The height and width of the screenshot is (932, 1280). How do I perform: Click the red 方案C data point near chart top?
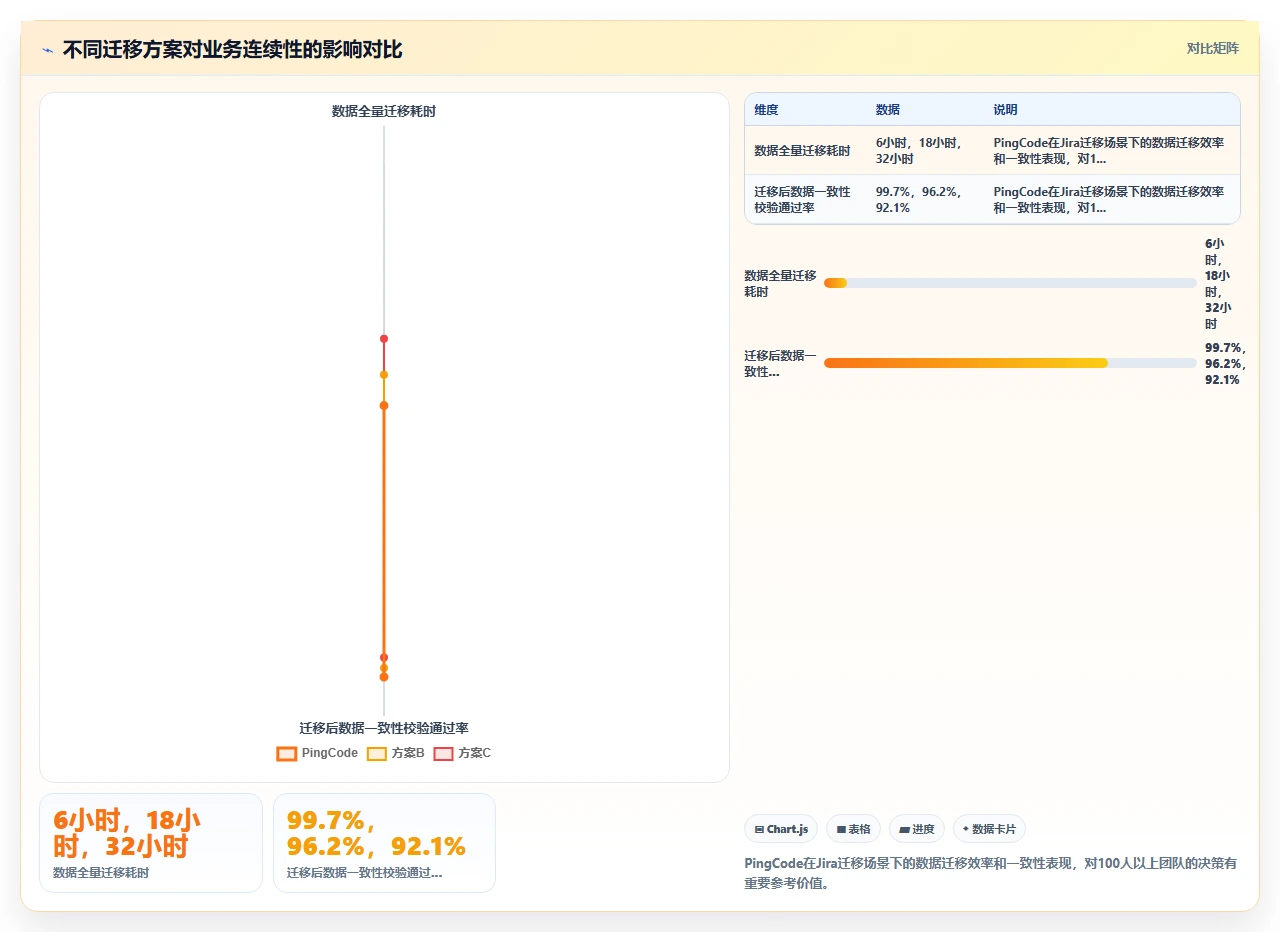384,339
